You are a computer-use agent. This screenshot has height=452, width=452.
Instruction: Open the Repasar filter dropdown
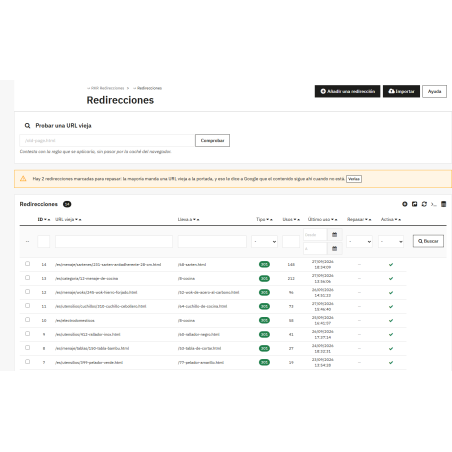(359, 241)
